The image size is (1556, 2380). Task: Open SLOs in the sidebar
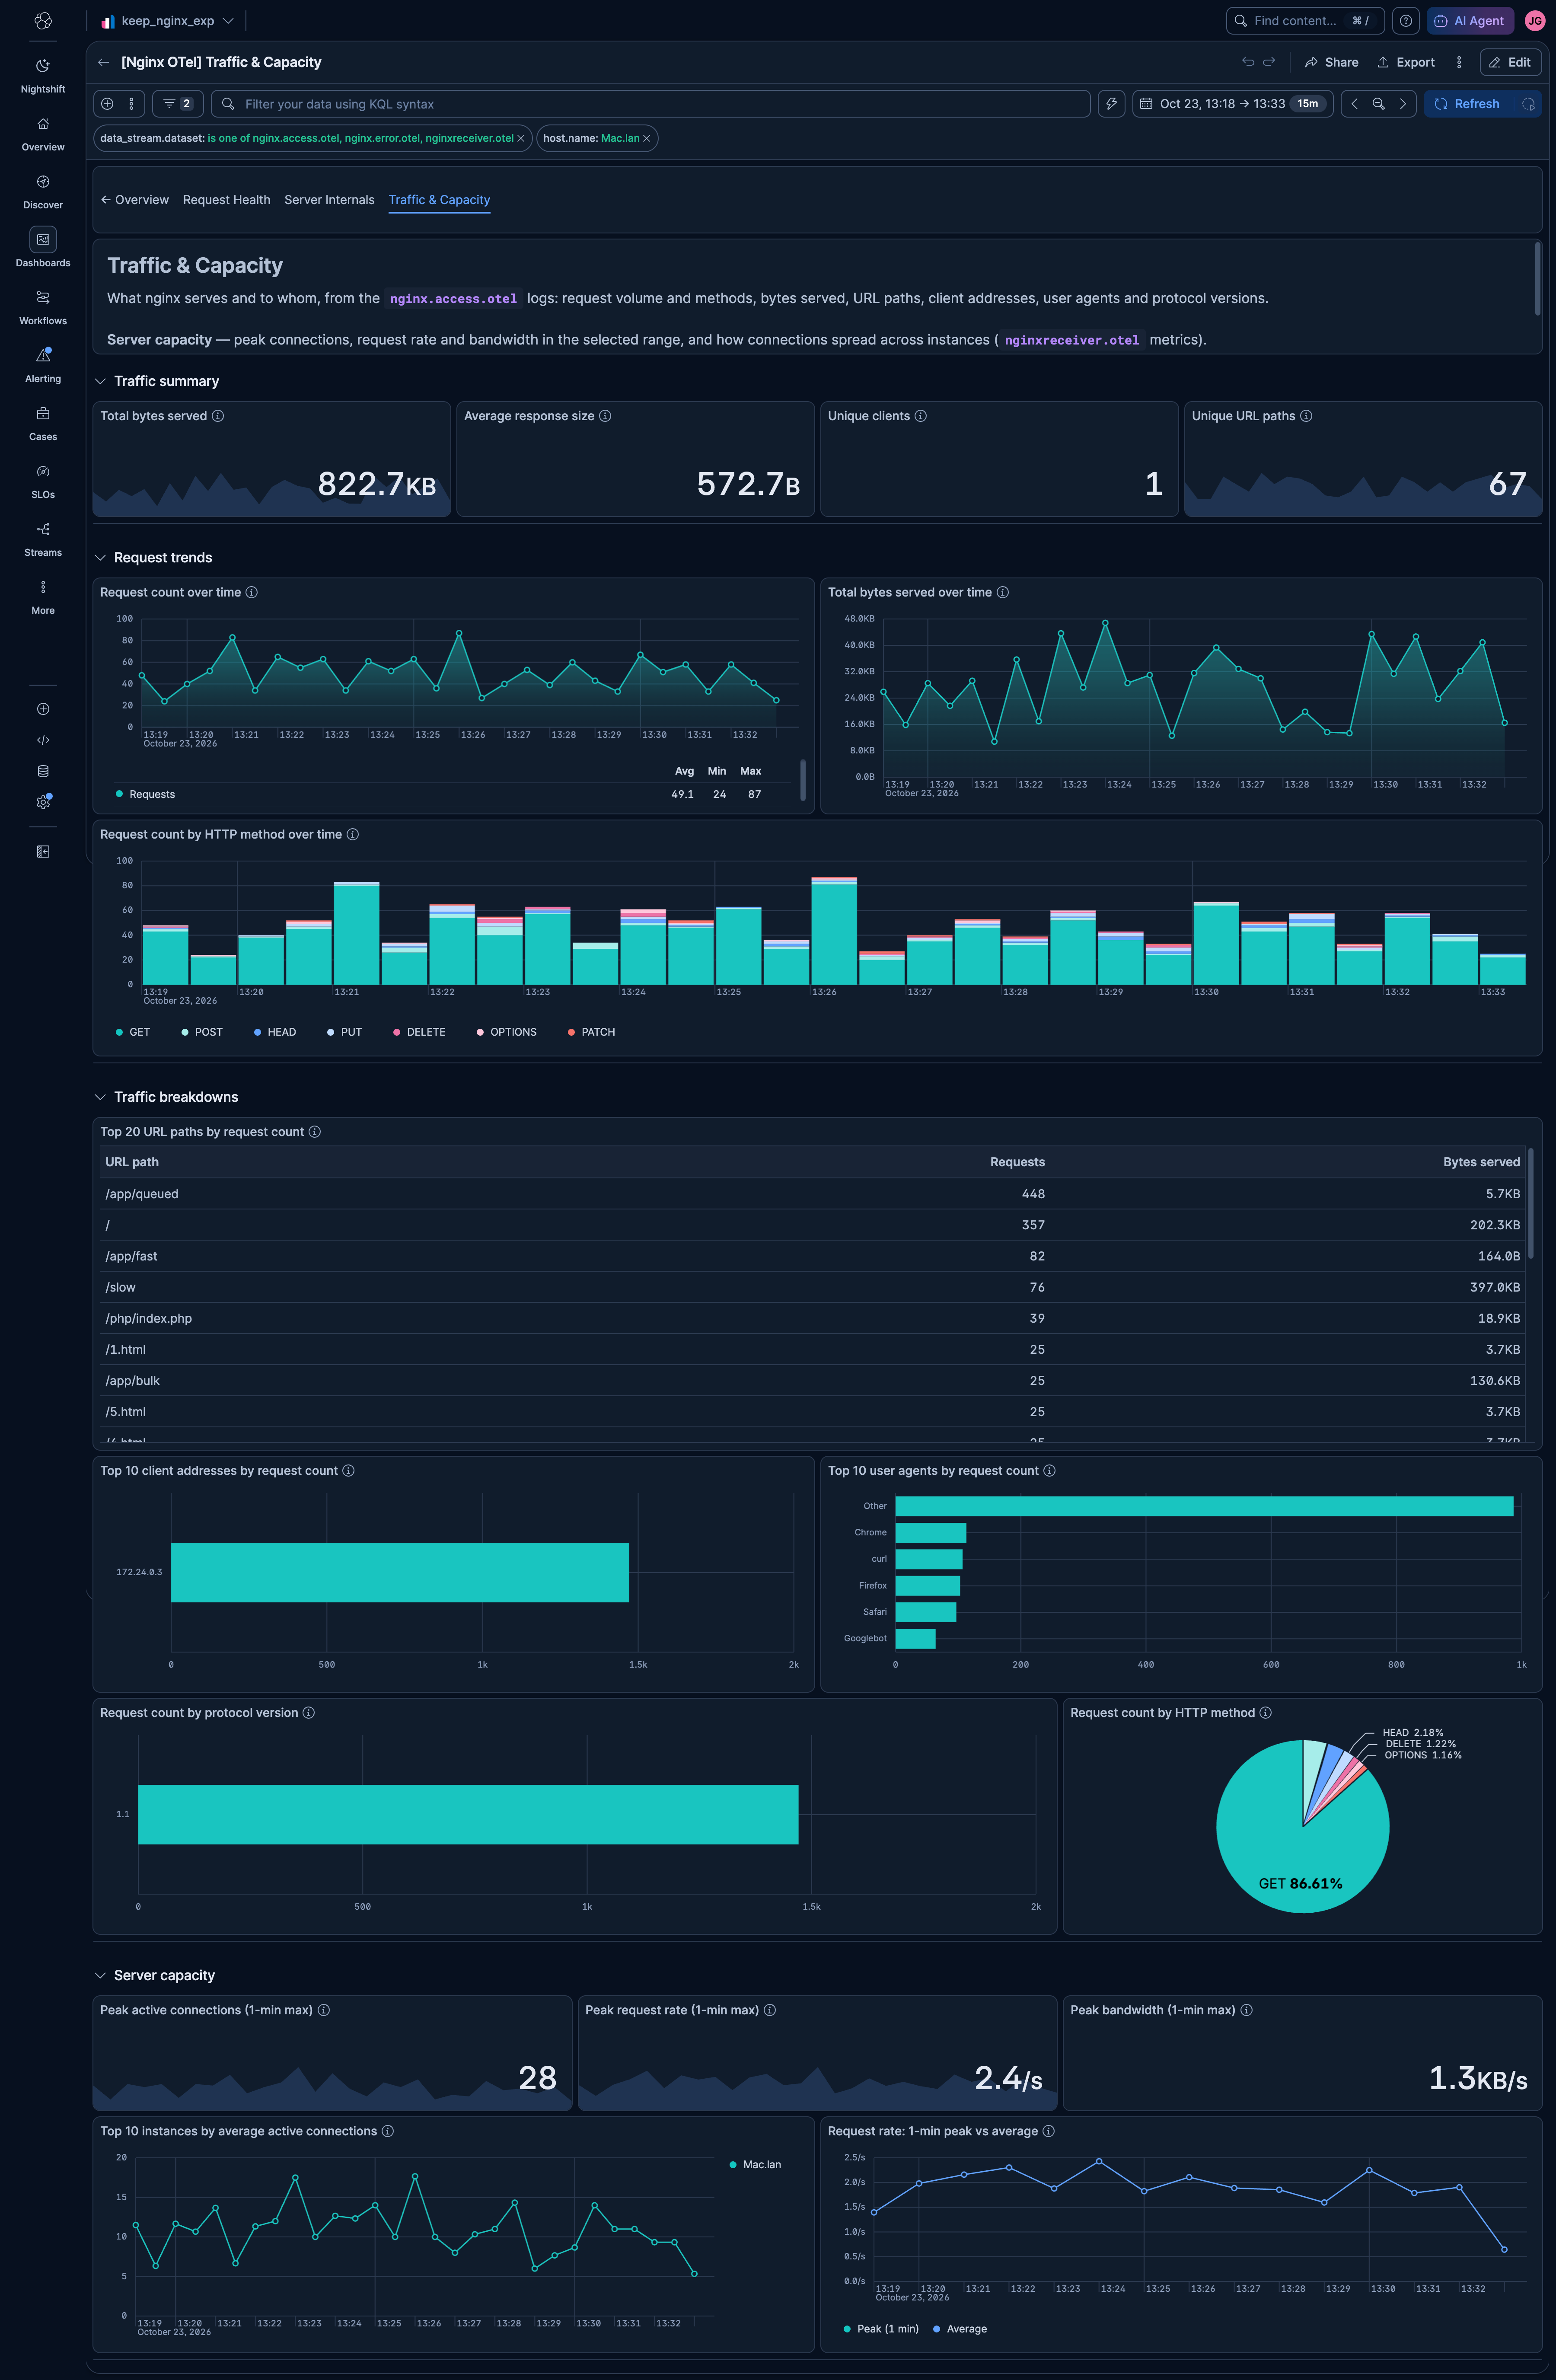tap(43, 482)
